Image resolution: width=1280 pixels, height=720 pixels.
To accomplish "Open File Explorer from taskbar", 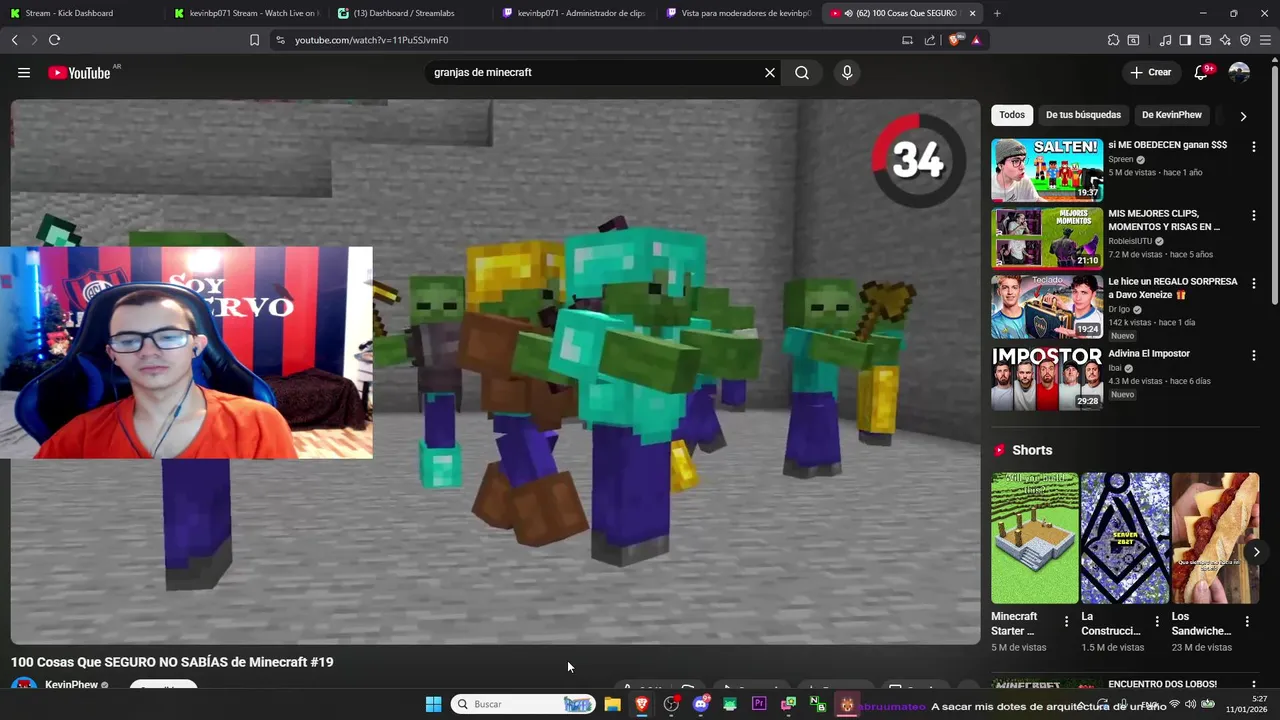I will pos(612,704).
